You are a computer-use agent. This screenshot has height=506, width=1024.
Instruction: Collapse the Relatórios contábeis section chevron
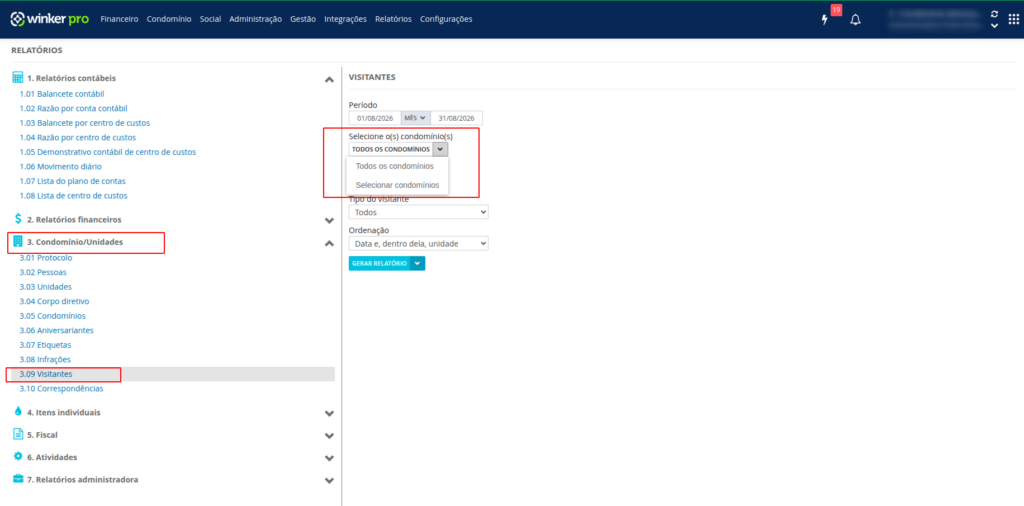click(329, 80)
